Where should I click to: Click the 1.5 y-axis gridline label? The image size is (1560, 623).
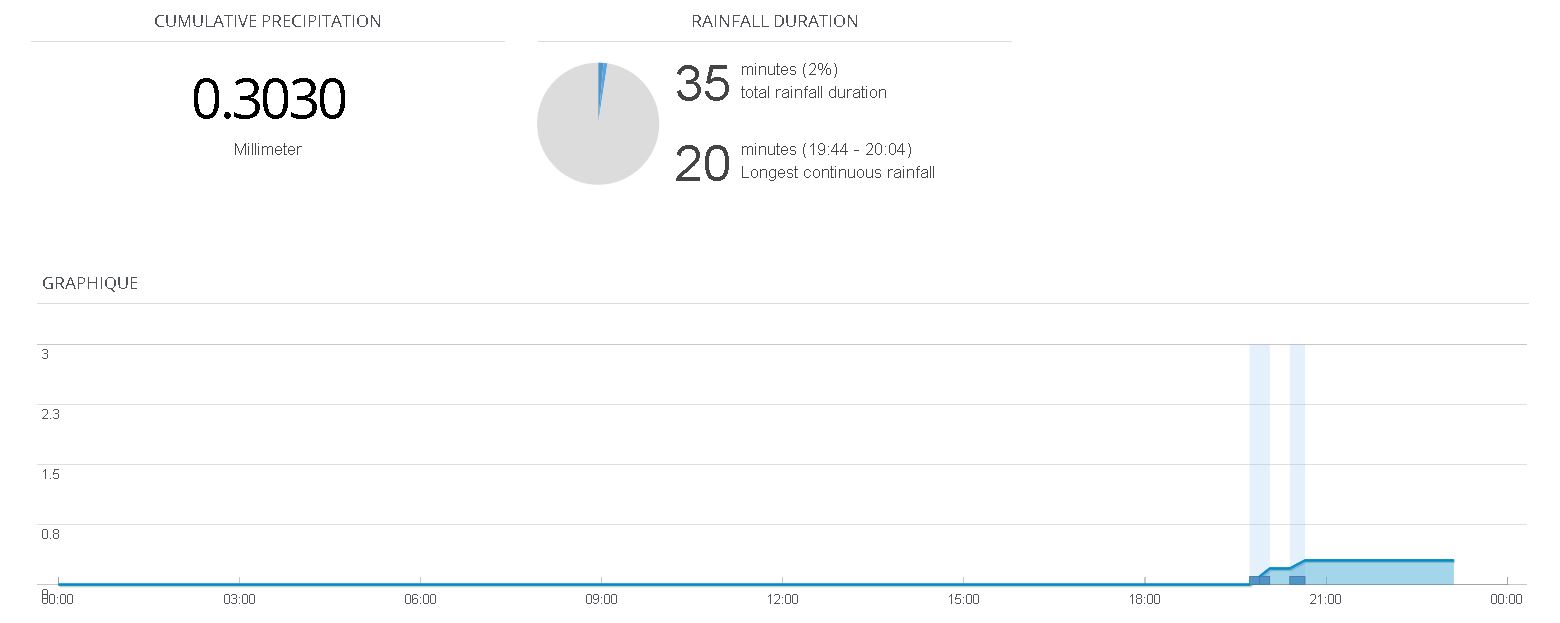click(x=50, y=474)
